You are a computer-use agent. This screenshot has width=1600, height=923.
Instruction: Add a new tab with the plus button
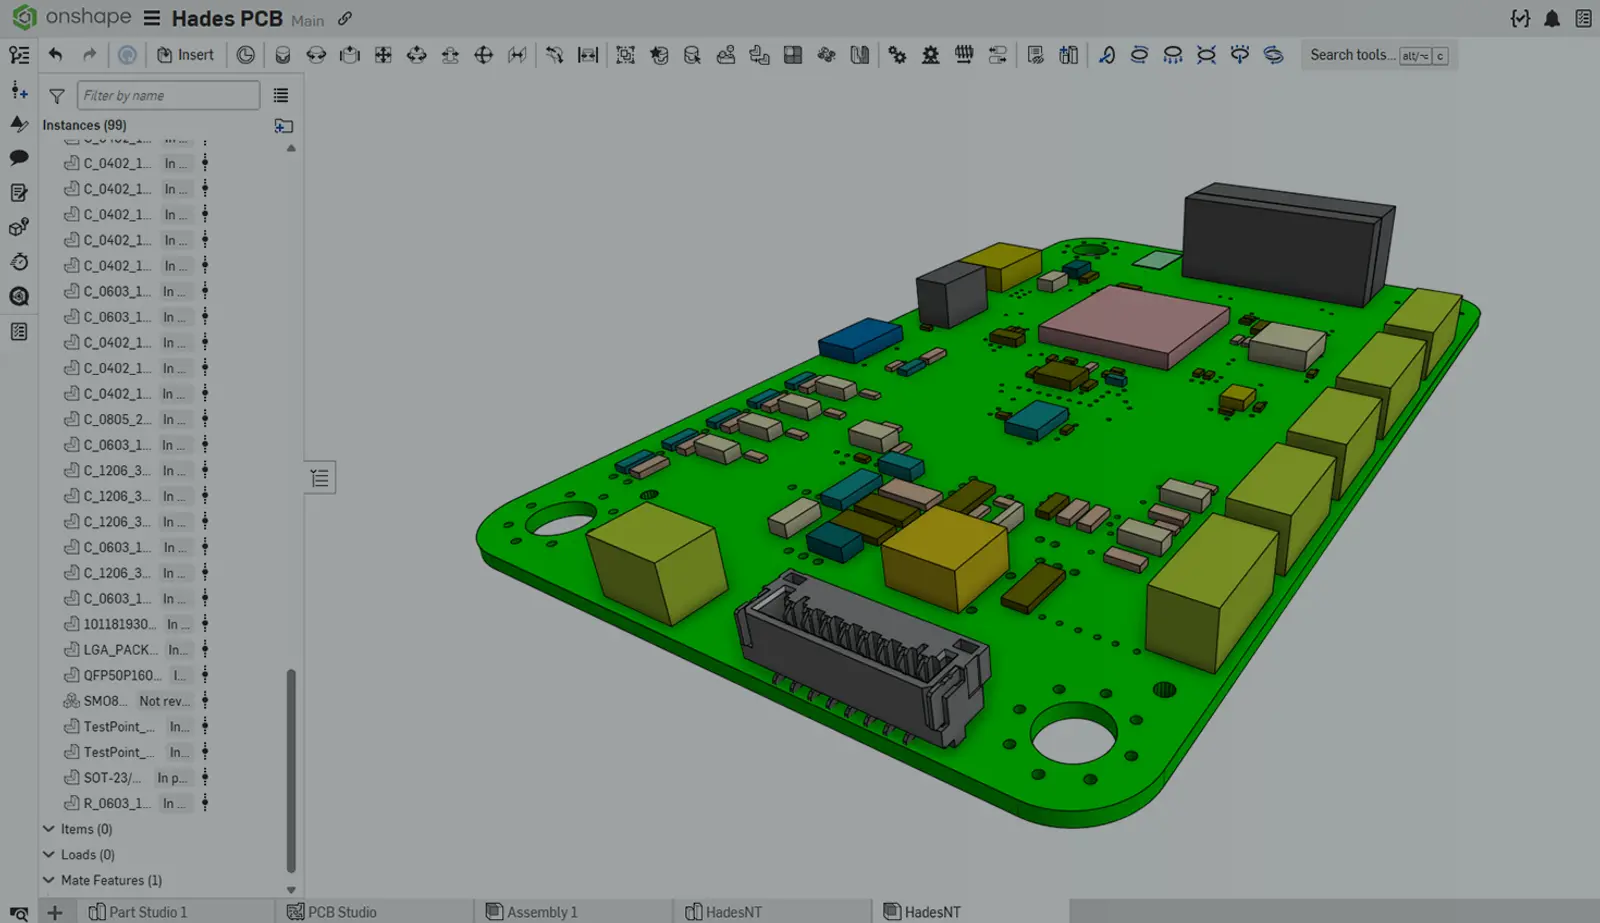(x=55, y=912)
